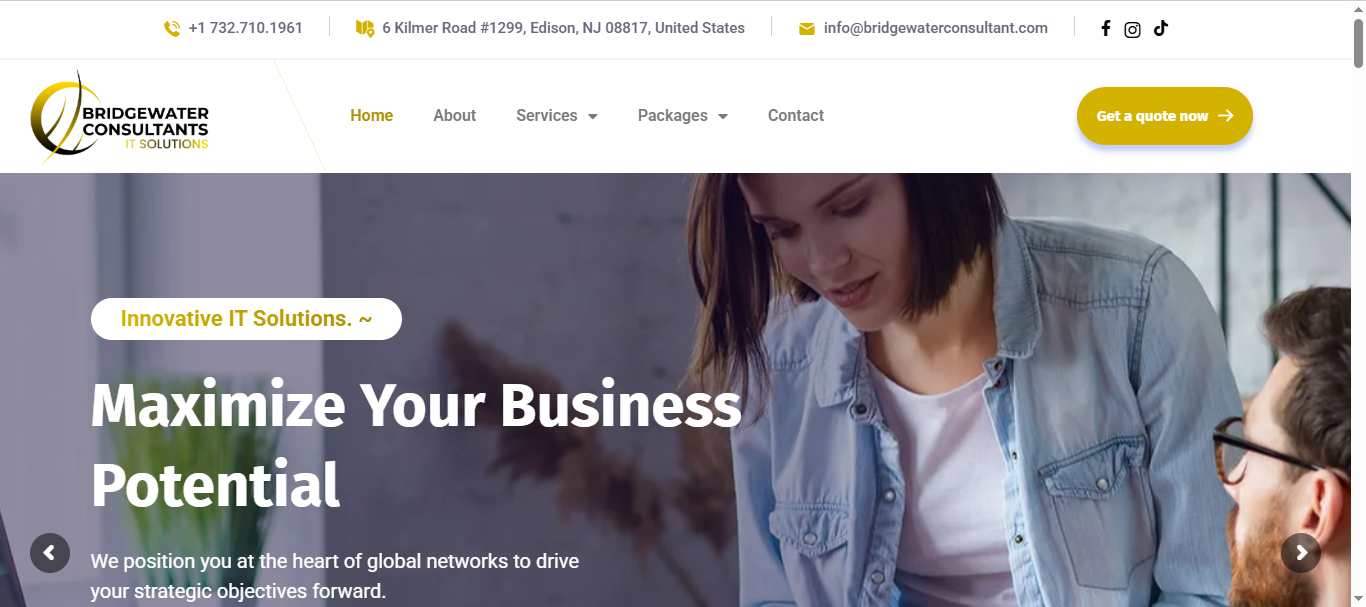Image resolution: width=1366 pixels, height=607 pixels.
Task: Click the phone icon beside the number
Action: click(x=172, y=28)
